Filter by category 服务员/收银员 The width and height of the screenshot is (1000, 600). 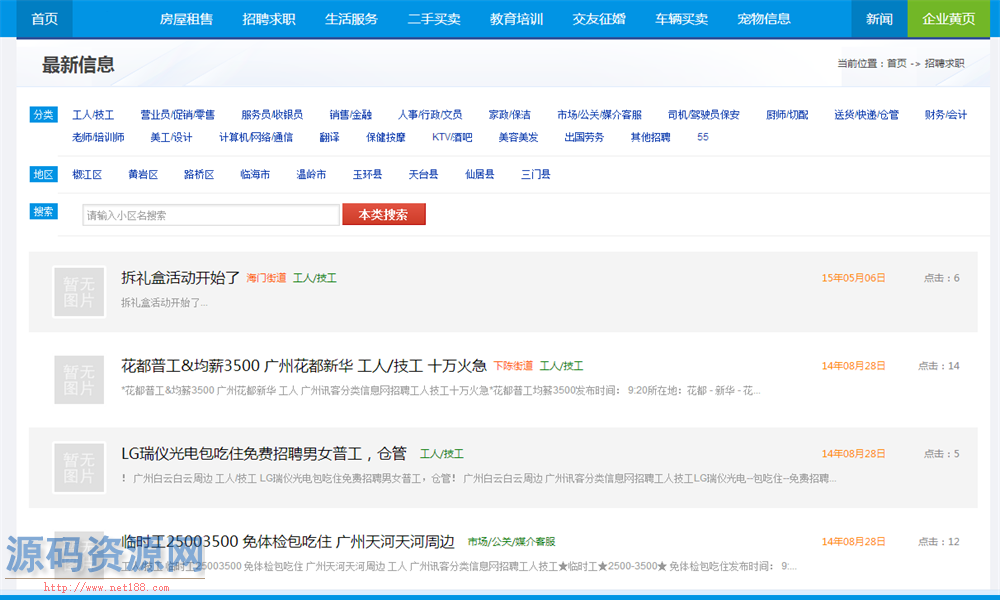pyautogui.click(x=272, y=115)
